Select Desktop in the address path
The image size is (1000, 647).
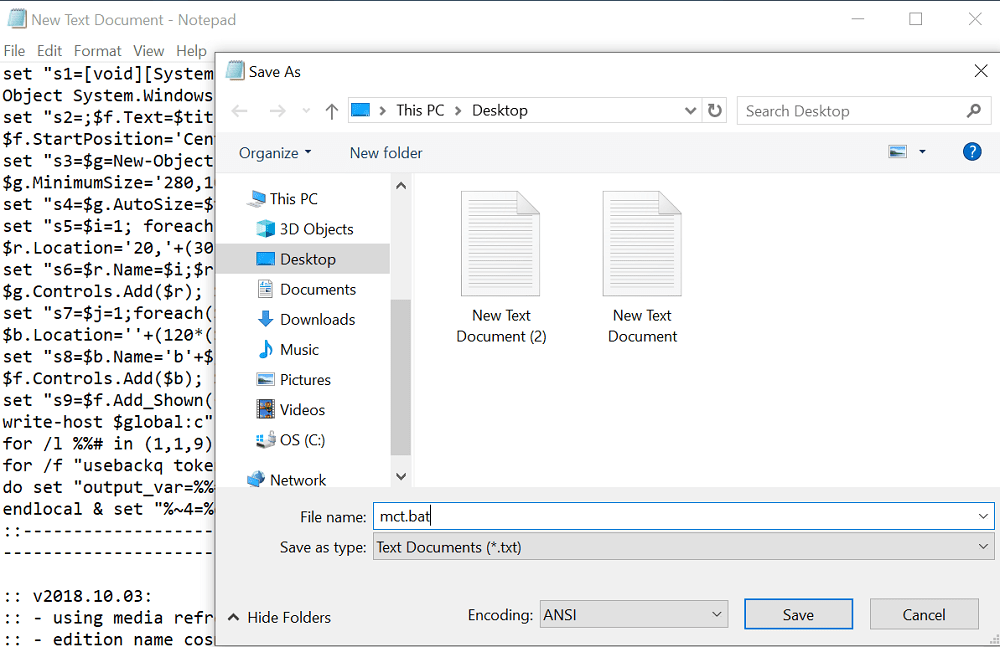[x=500, y=110]
